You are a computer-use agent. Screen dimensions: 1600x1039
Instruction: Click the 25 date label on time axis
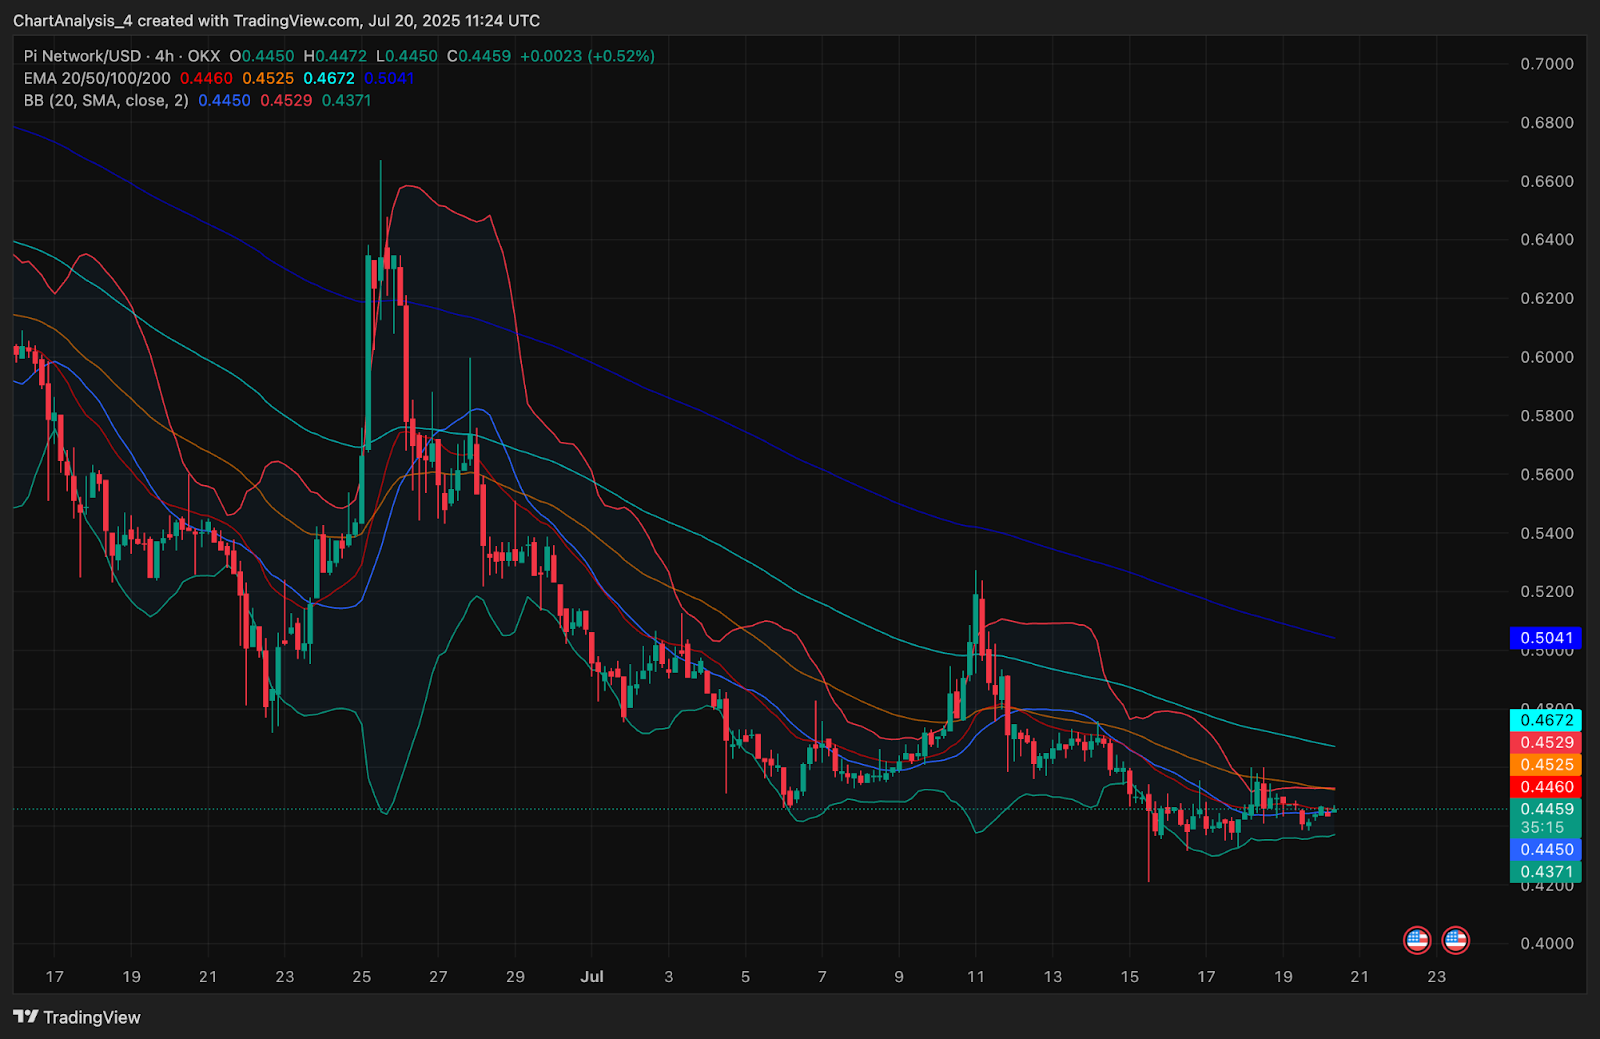362,977
